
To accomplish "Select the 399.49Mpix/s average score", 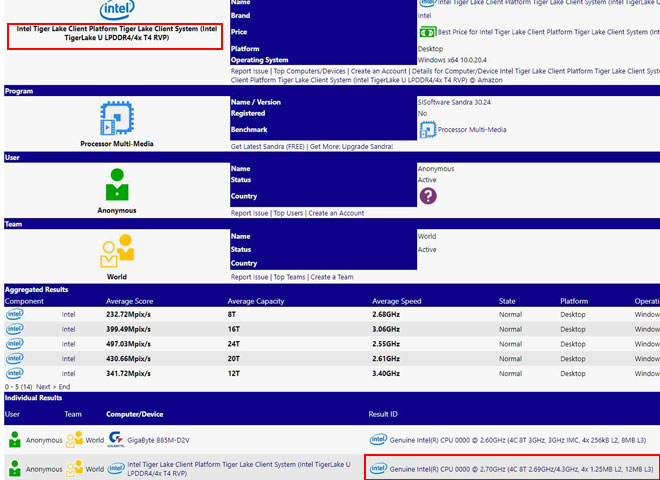I will click(x=128, y=329).
